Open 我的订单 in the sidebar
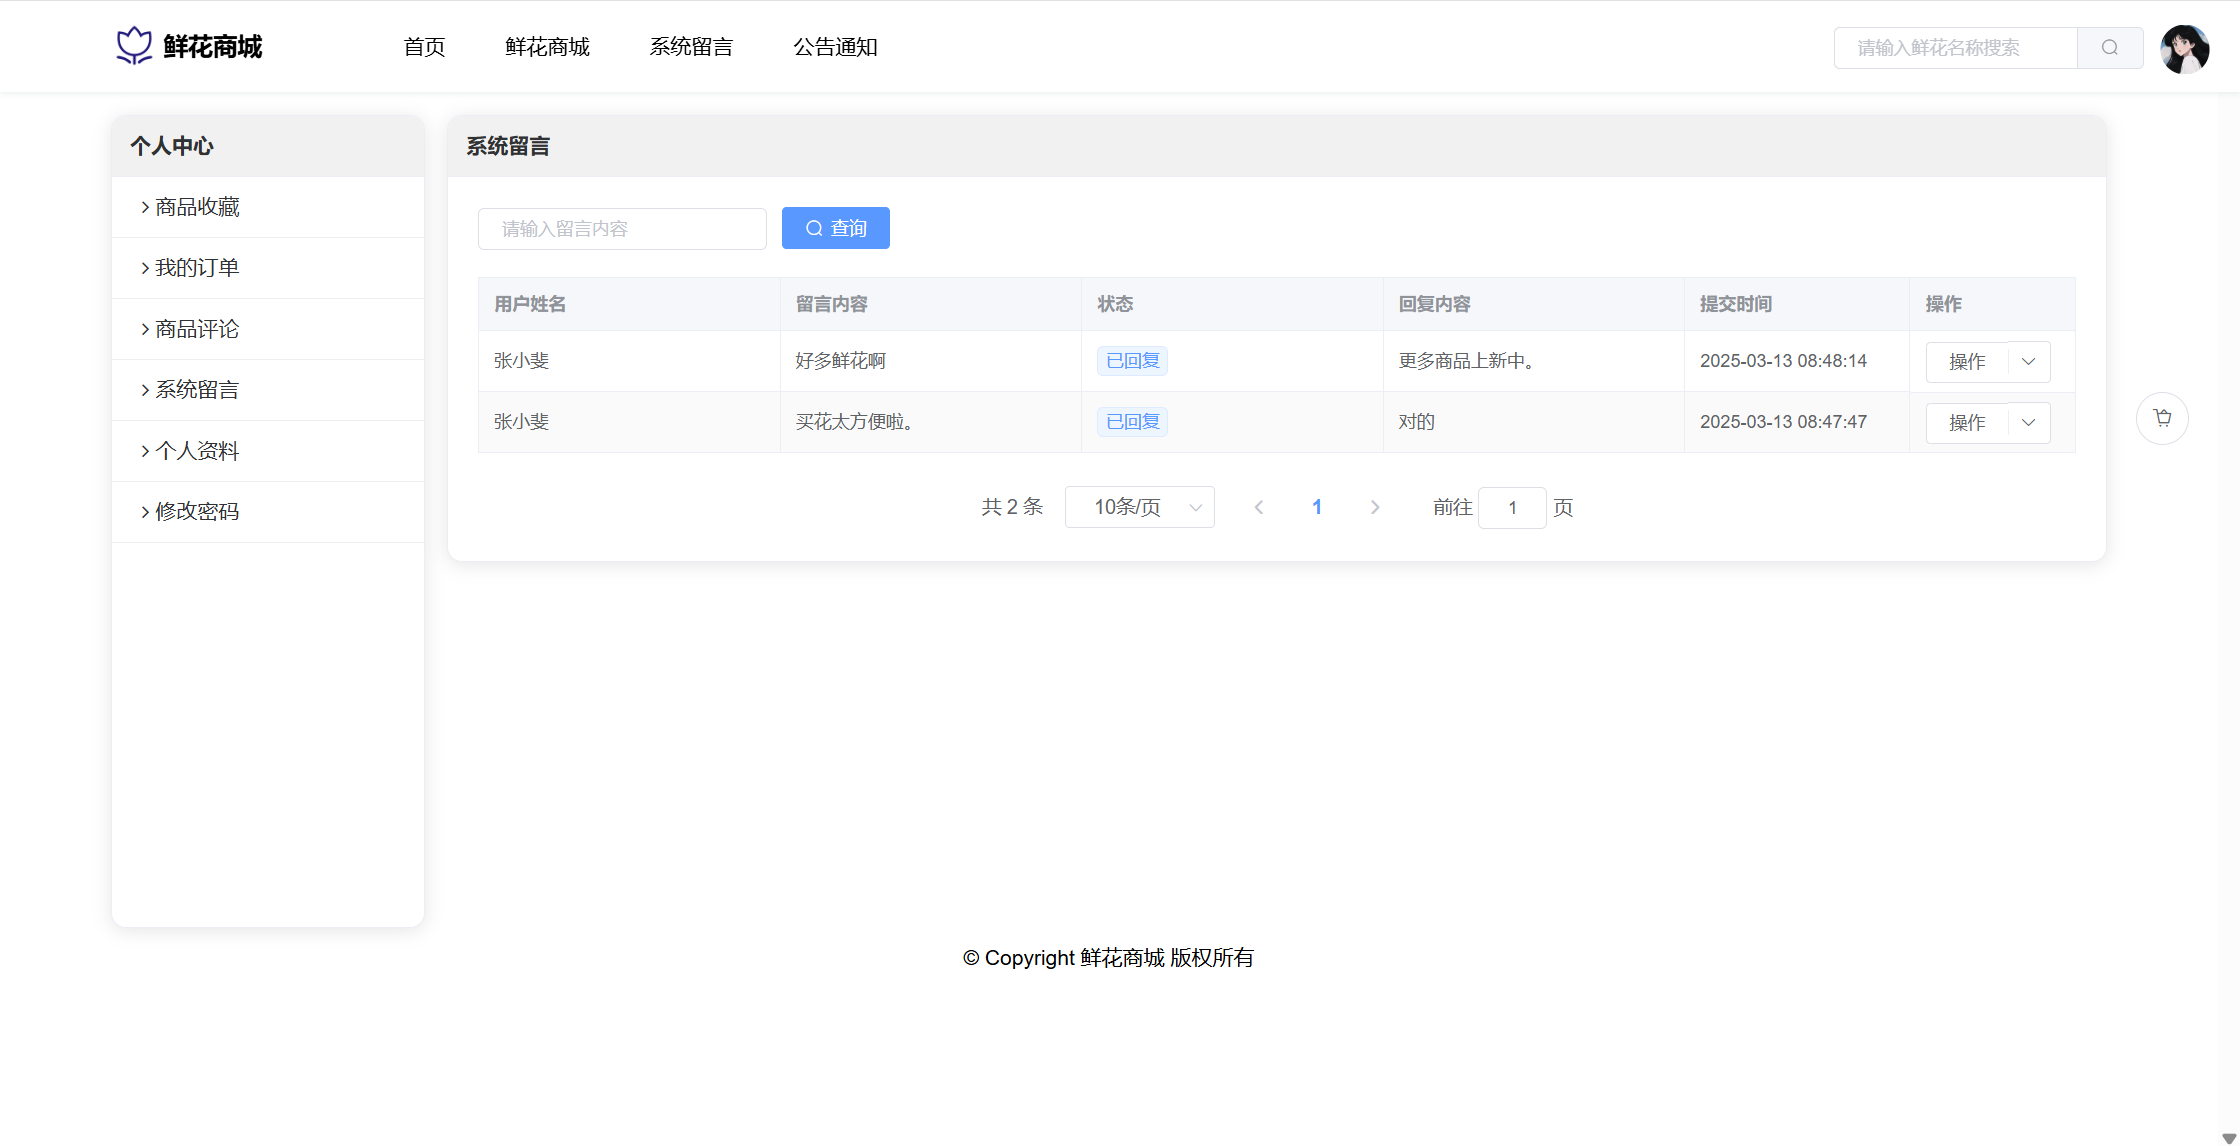Viewport: 2240px width, 1146px height. pos(197,268)
